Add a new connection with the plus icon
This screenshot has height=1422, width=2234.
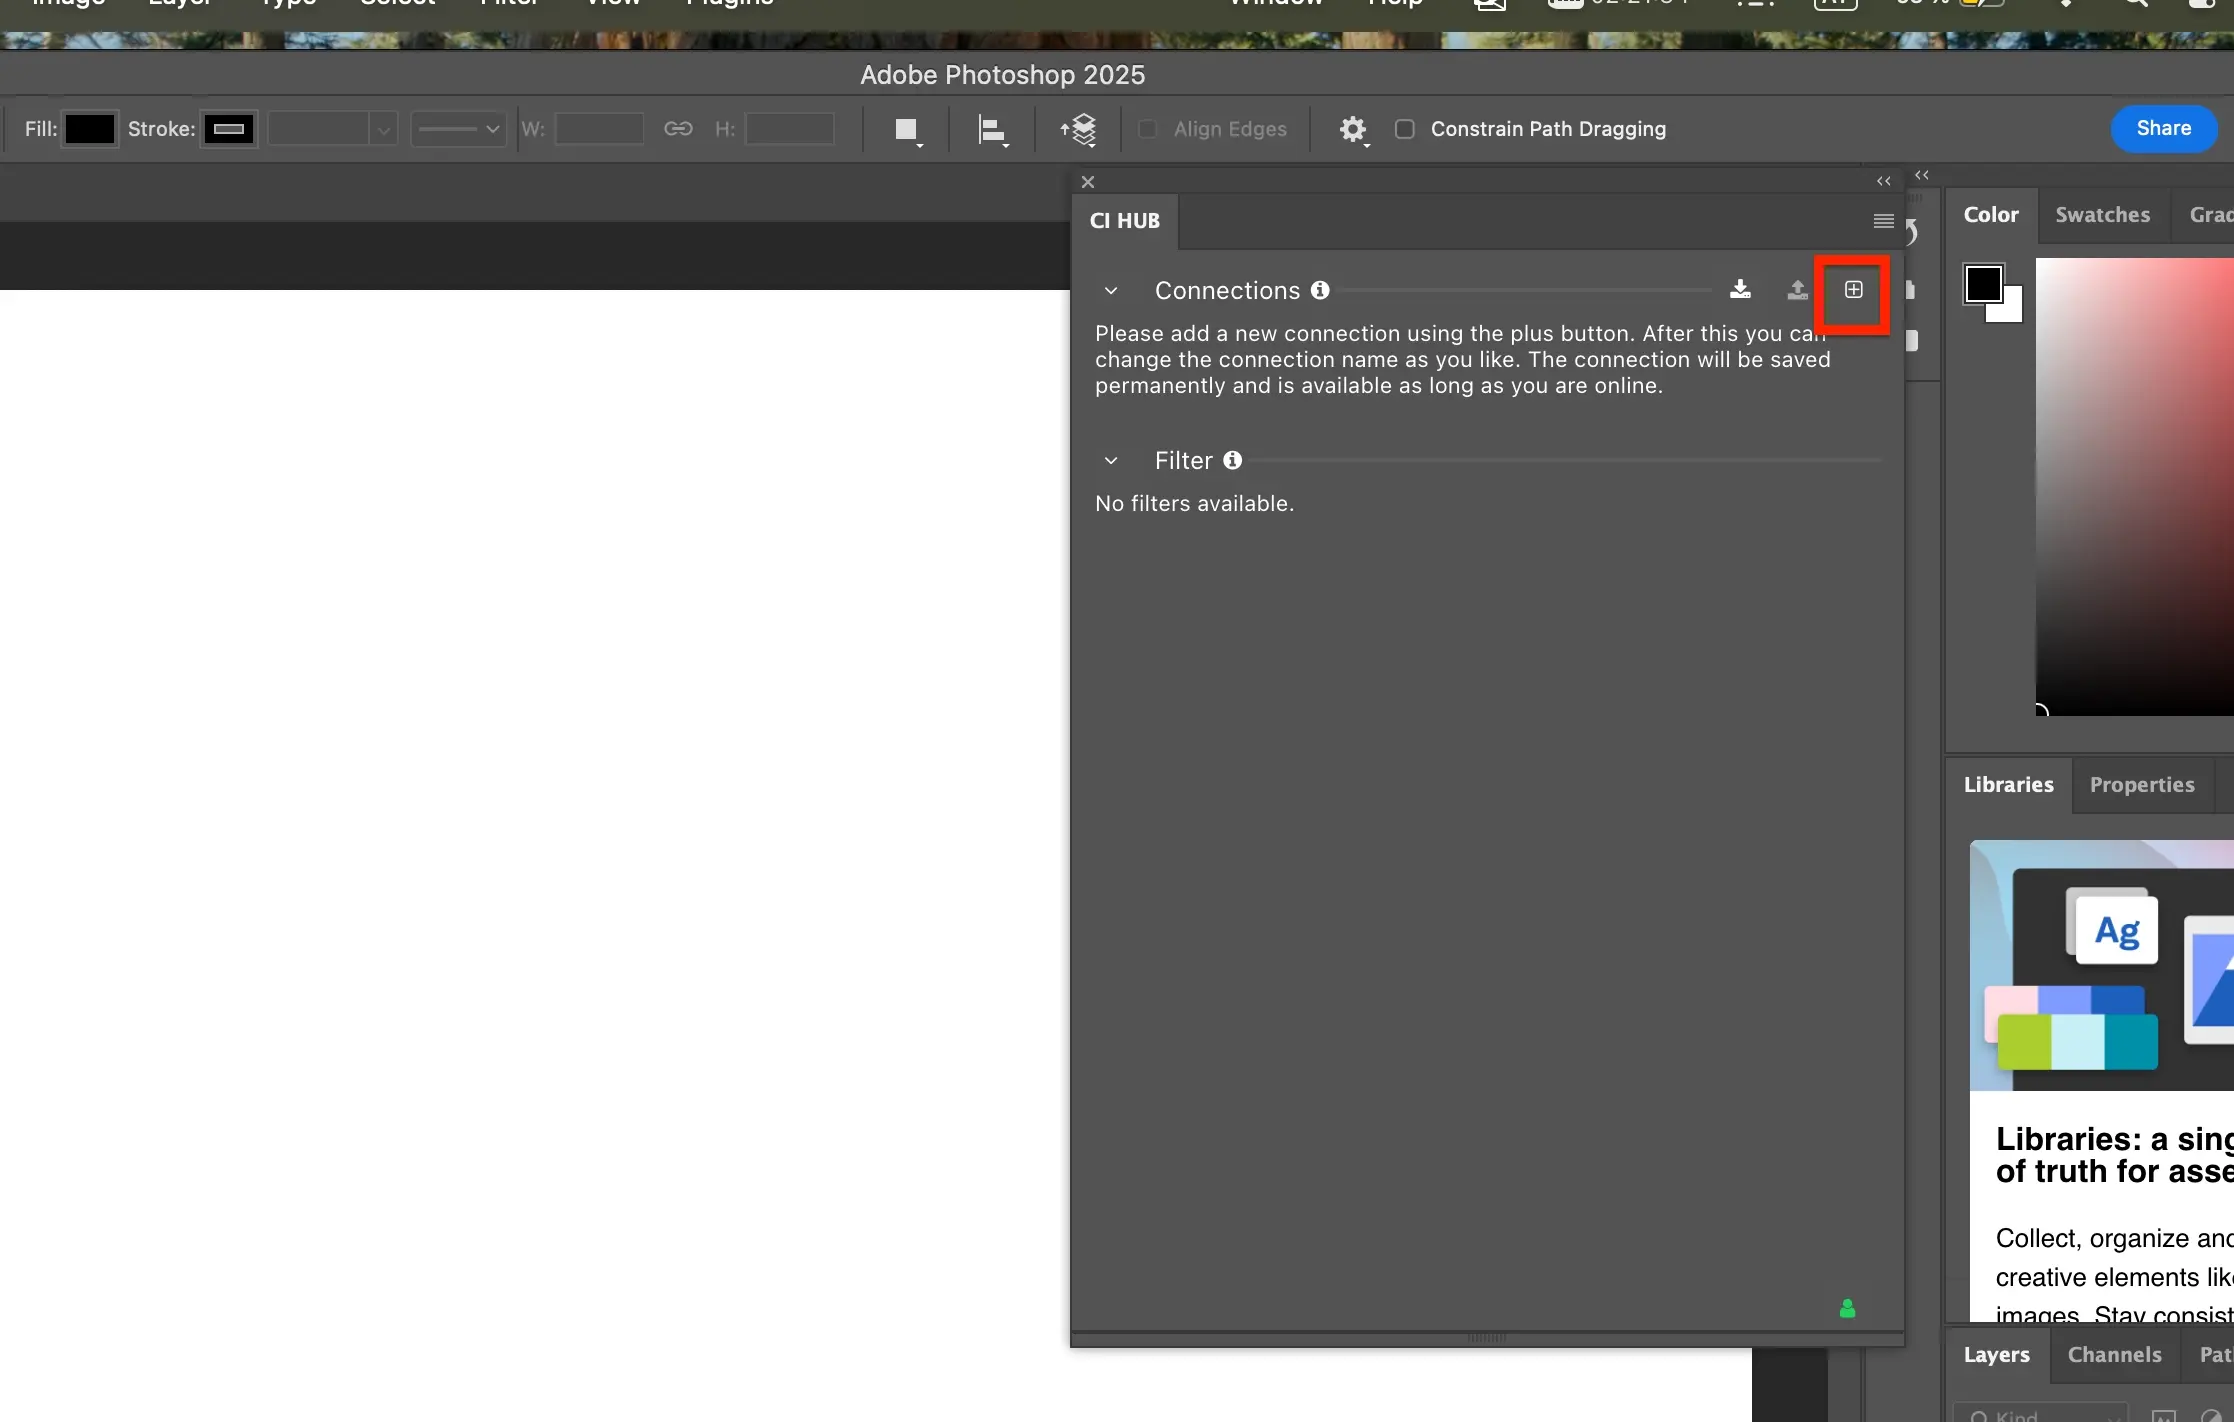(1853, 290)
